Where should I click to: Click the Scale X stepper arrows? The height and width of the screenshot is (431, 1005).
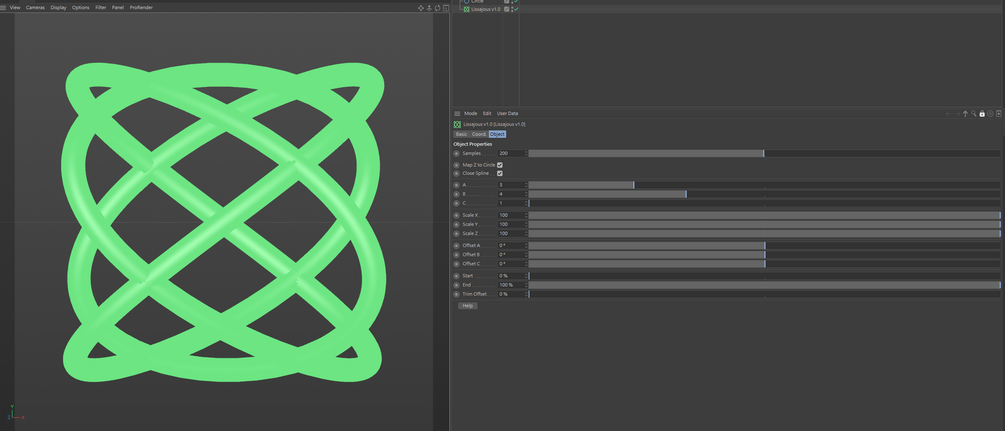(526, 216)
